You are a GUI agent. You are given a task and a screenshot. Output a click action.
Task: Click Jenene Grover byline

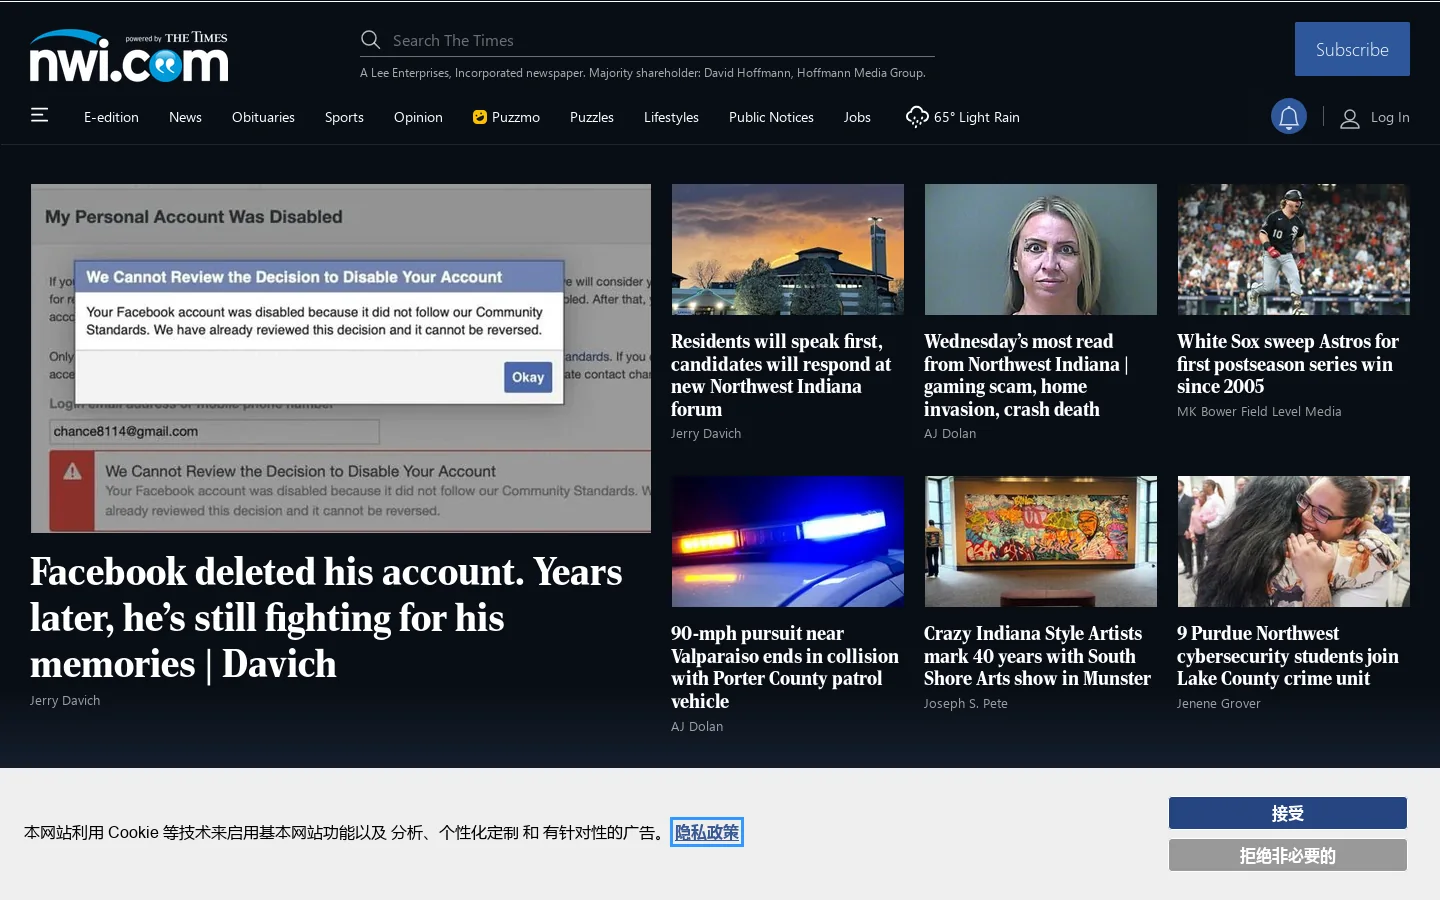(1219, 704)
